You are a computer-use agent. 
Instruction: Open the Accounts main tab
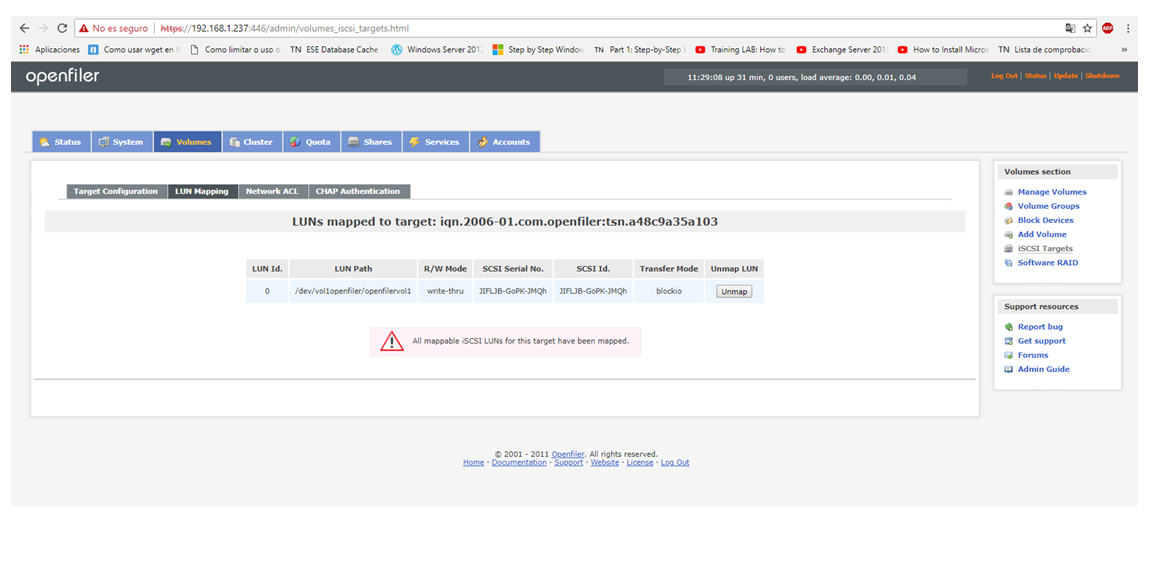(x=504, y=142)
